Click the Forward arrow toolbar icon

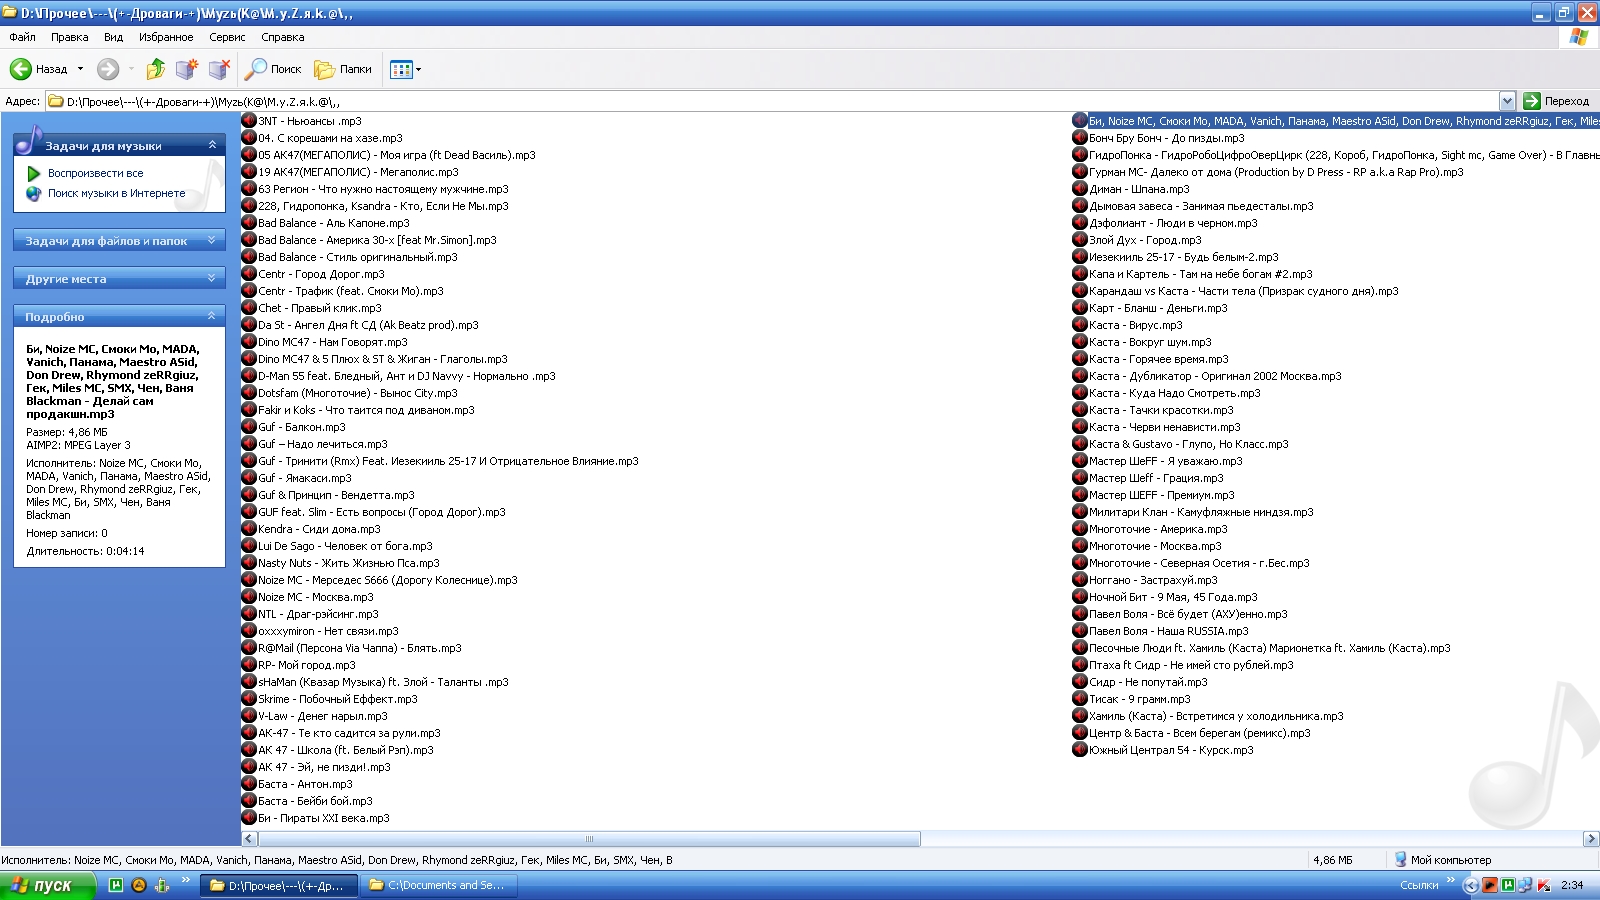[108, 69]
